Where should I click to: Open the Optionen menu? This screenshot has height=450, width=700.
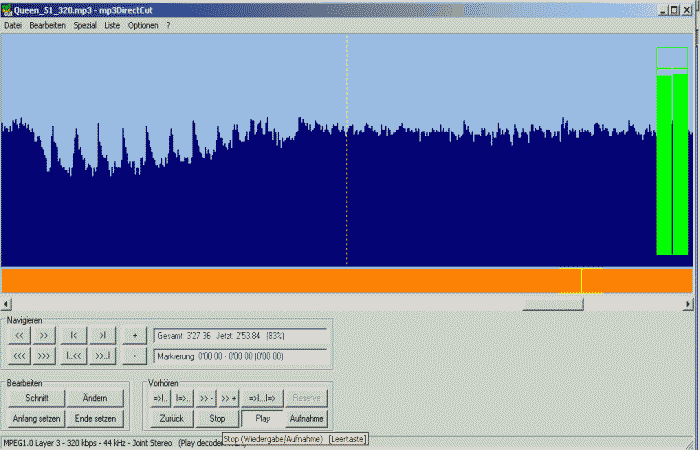click(x=143, y=25)
